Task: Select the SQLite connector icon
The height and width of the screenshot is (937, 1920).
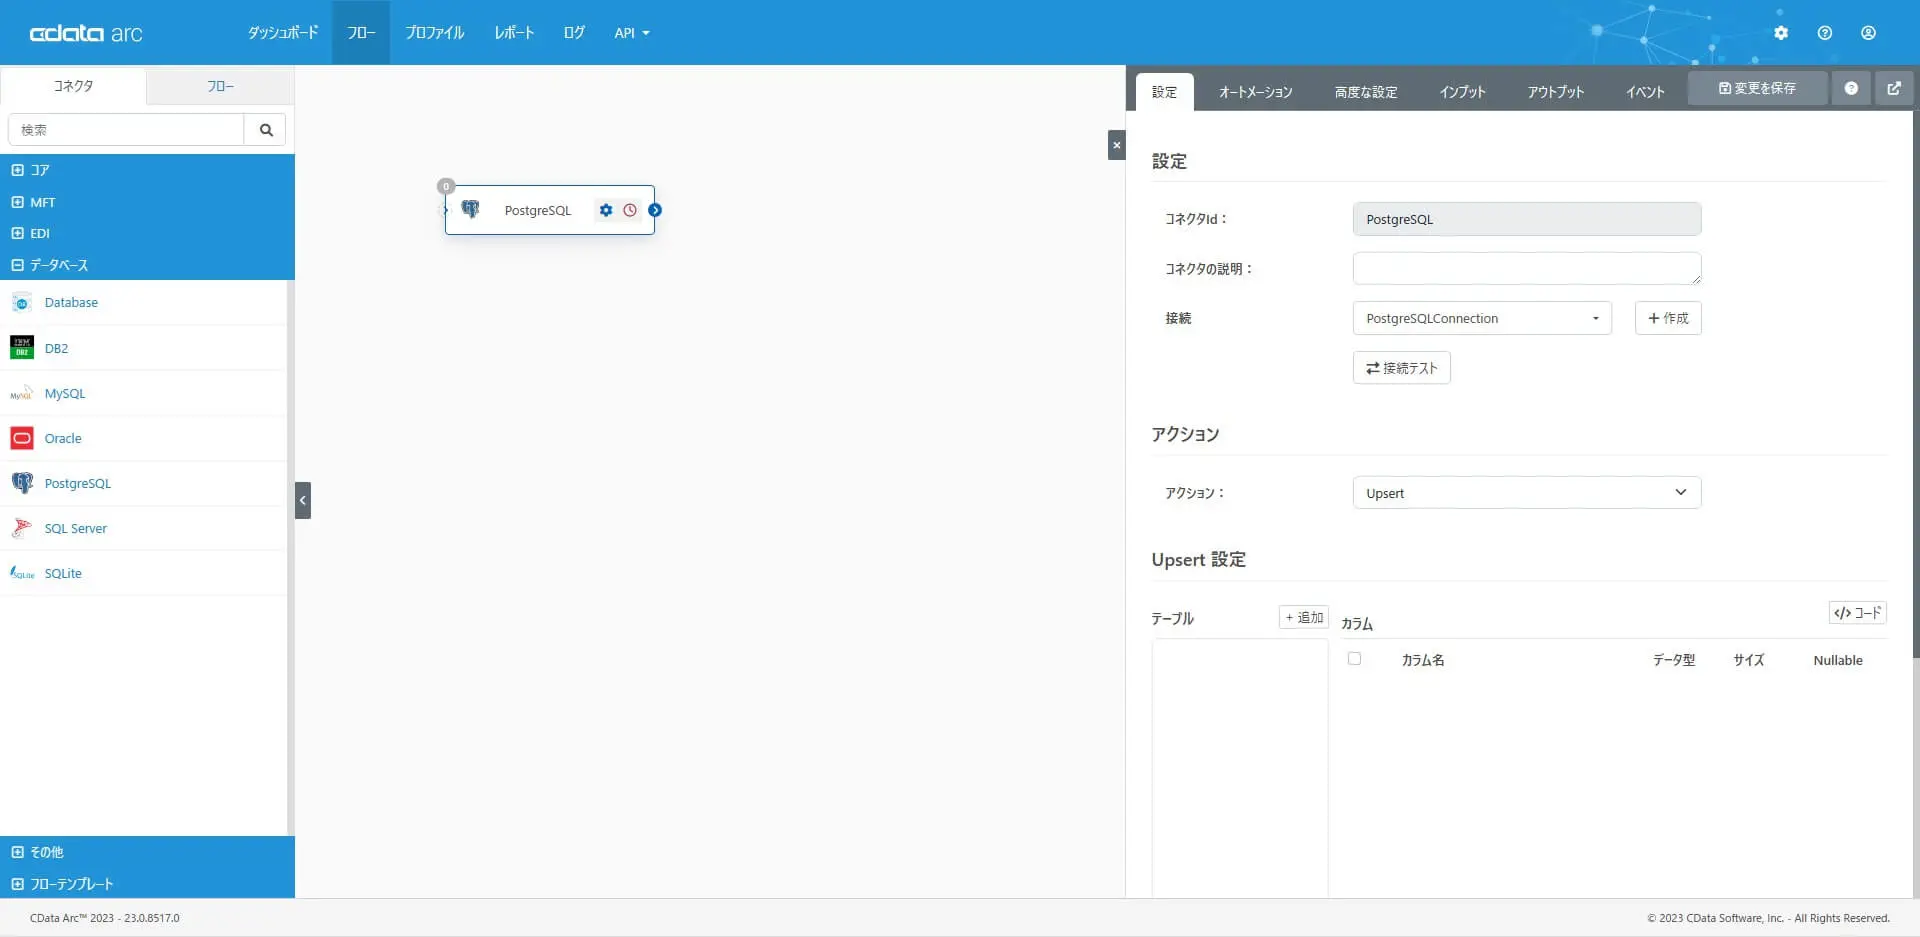Action: pos(22,573)
